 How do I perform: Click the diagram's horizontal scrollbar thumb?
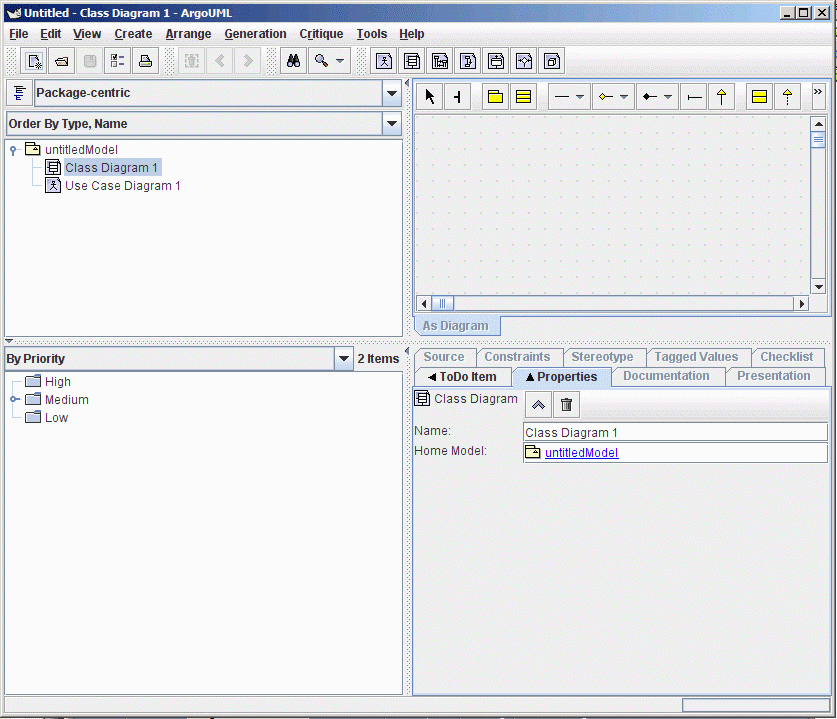tap(443, 304)
